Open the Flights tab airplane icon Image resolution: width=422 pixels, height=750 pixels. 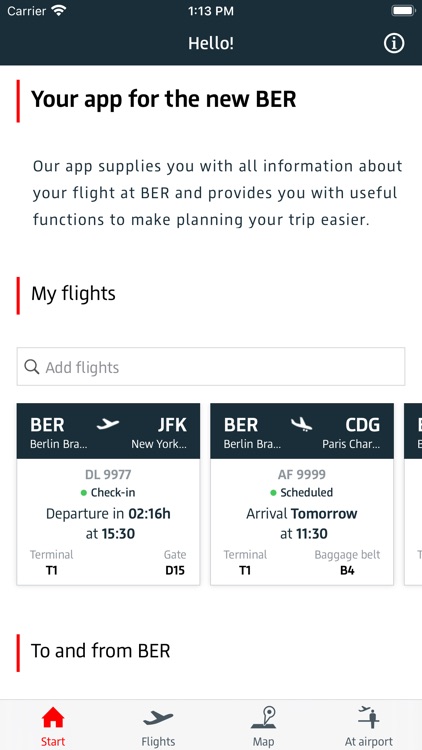tap(158, 718)
